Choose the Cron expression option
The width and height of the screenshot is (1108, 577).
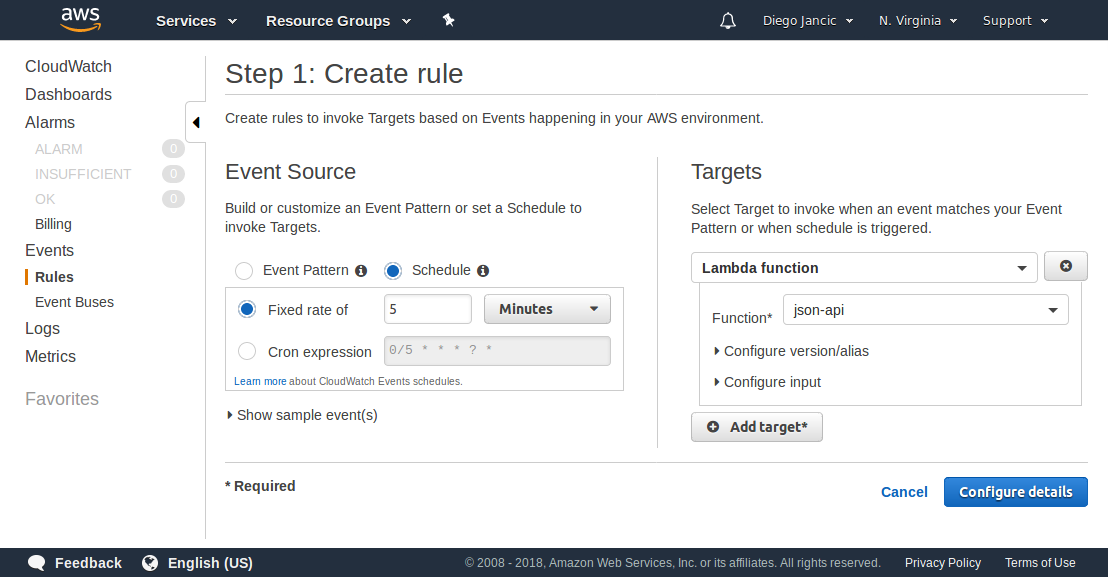tap(247, 351)
